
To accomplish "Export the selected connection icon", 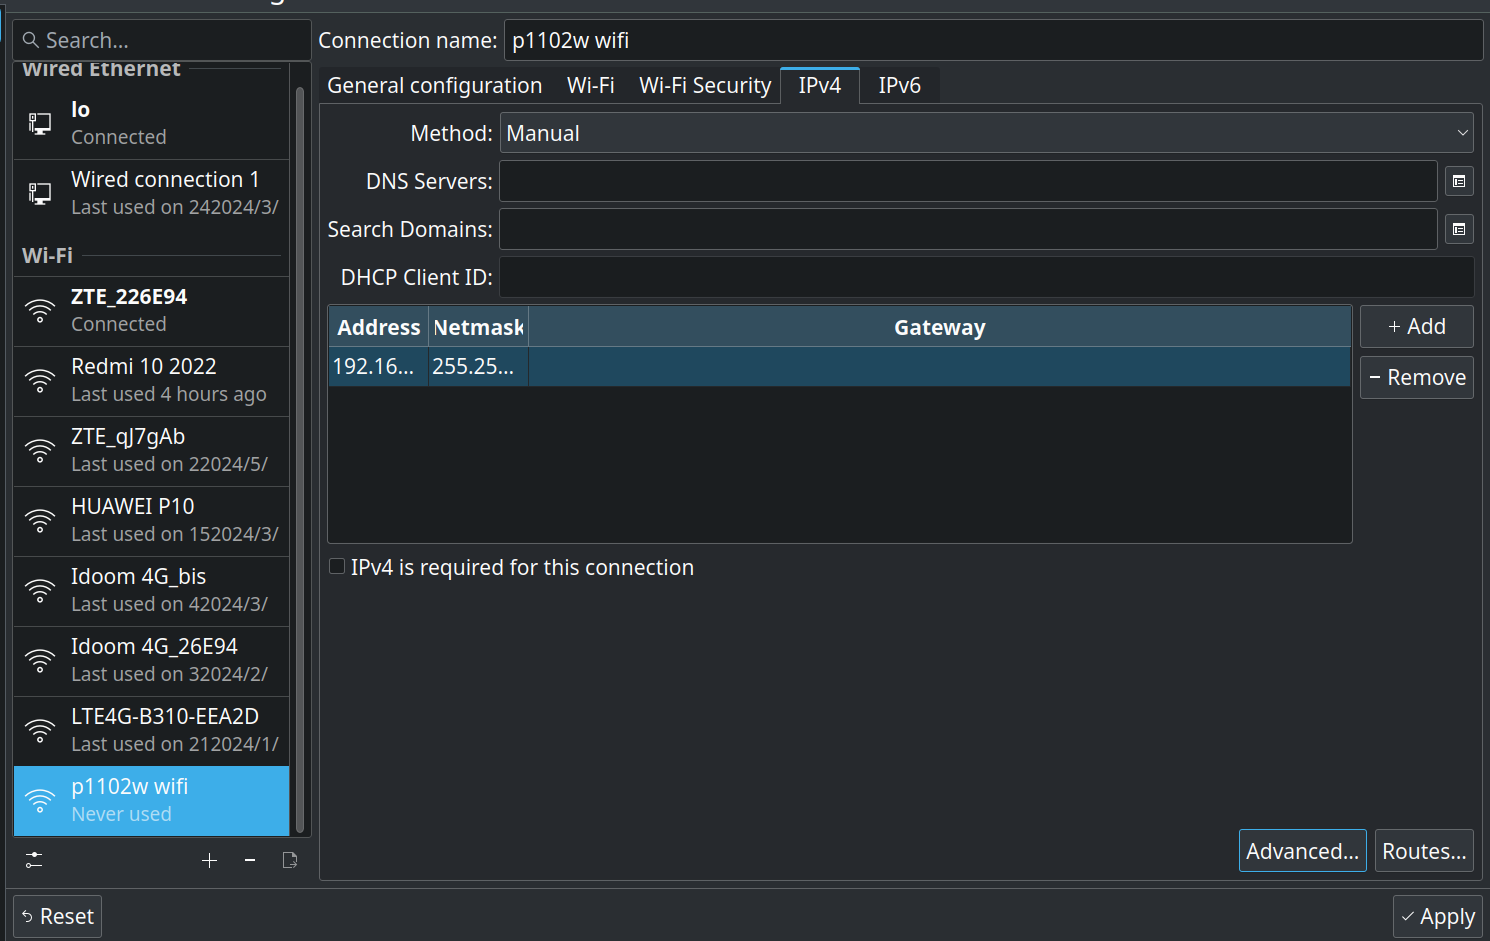I will point(290,860).
